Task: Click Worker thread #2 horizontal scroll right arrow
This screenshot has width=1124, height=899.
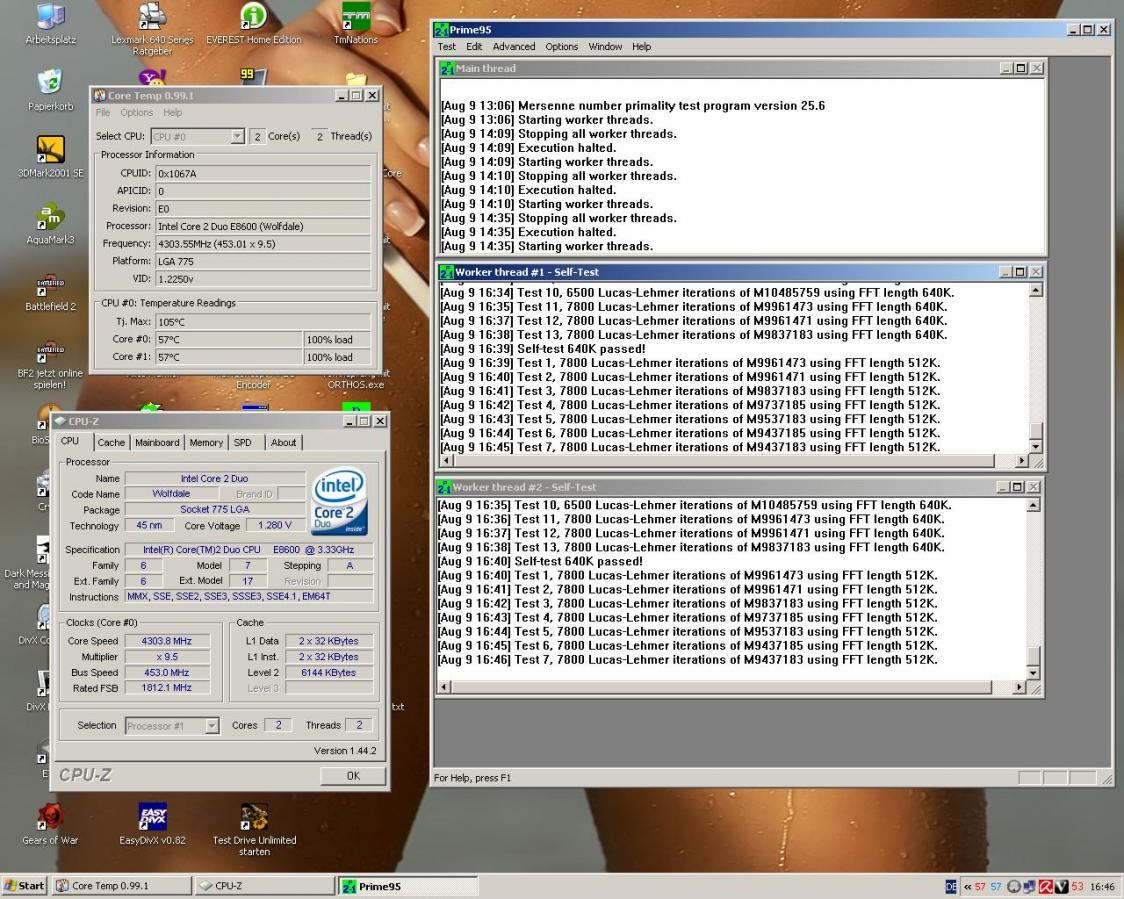Action: click(x=1019, y=688)
